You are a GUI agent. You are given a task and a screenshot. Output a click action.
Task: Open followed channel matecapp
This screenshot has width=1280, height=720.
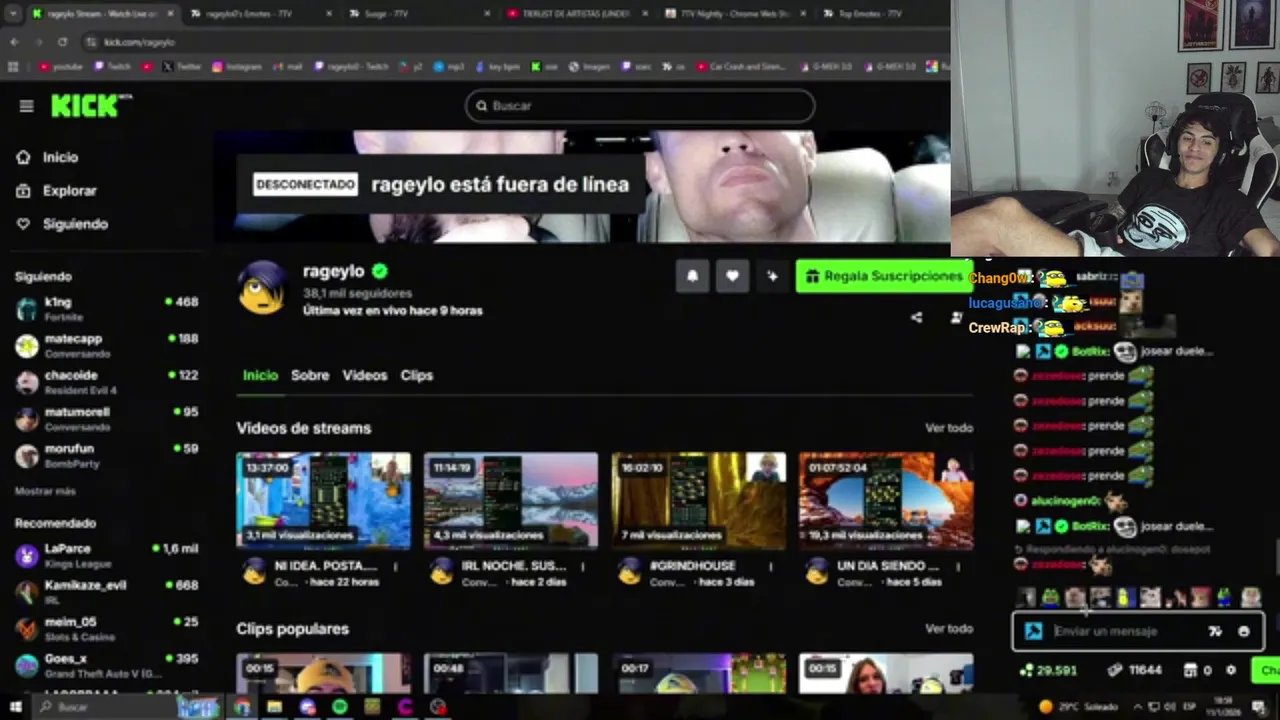[106, 345]
